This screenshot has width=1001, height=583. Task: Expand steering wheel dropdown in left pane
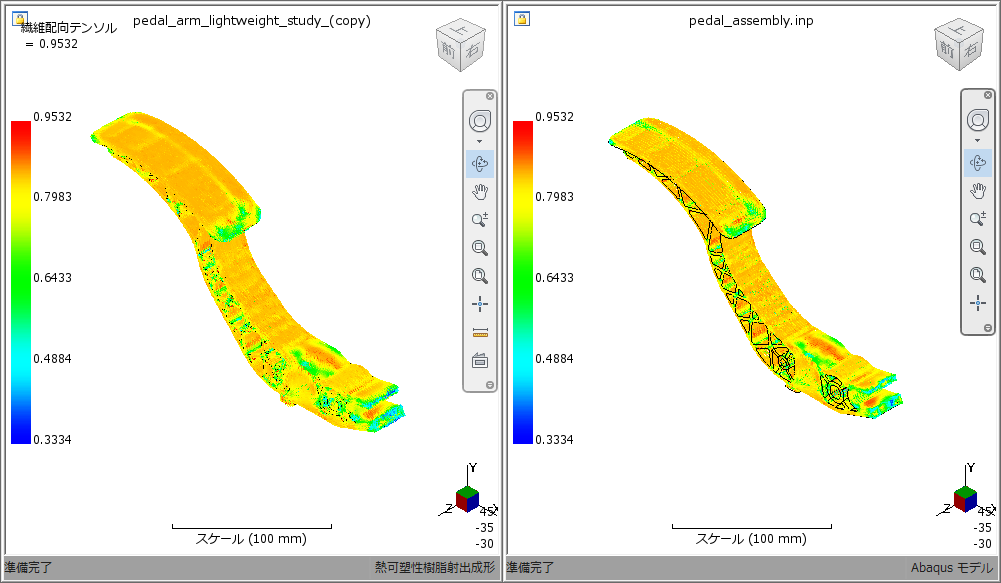(x=479, y=142)
